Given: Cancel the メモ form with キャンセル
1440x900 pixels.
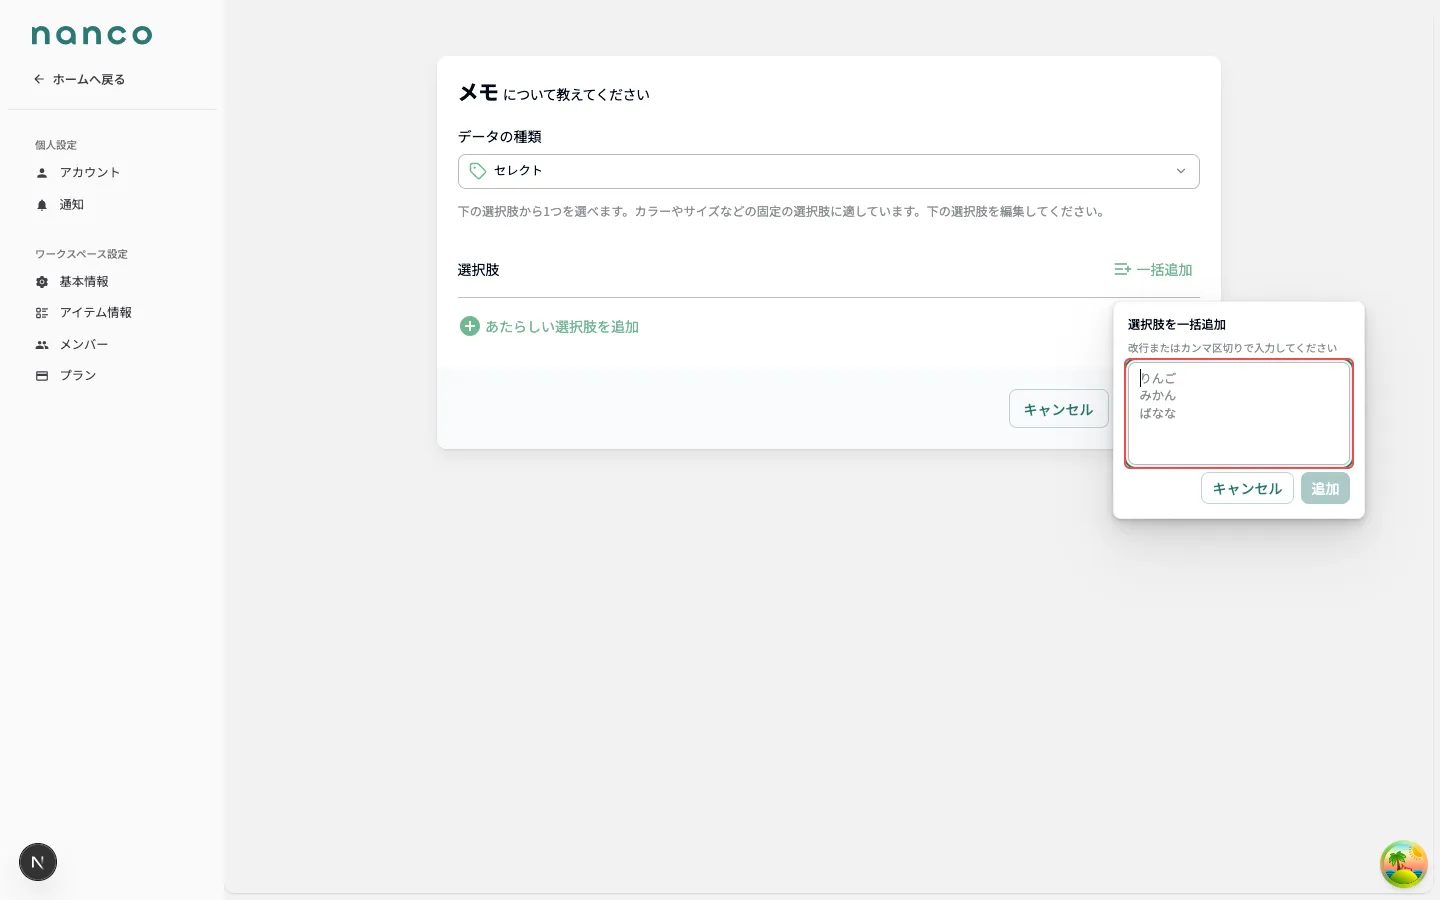Looking at the screenshot, I should click(1058, 409).
